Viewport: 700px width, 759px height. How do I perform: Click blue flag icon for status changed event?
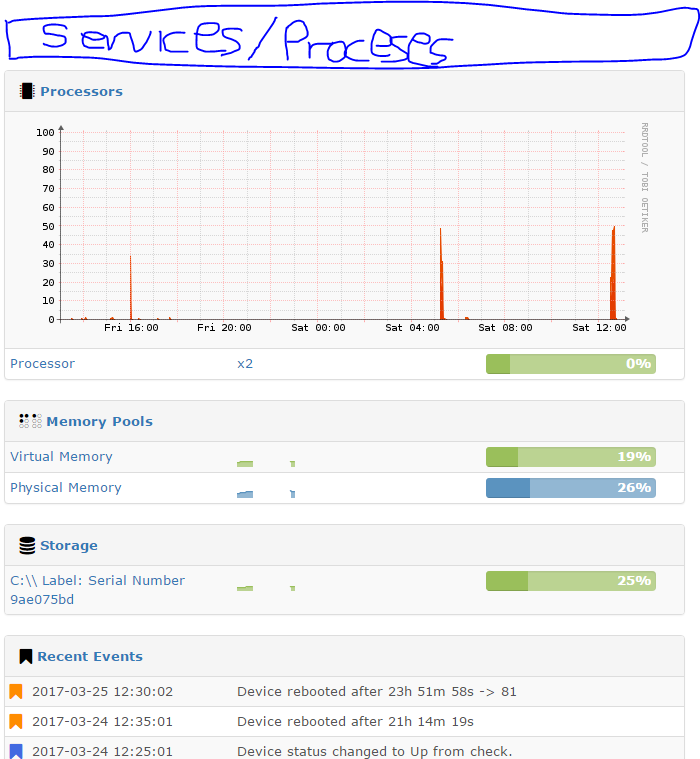(15, 751)
